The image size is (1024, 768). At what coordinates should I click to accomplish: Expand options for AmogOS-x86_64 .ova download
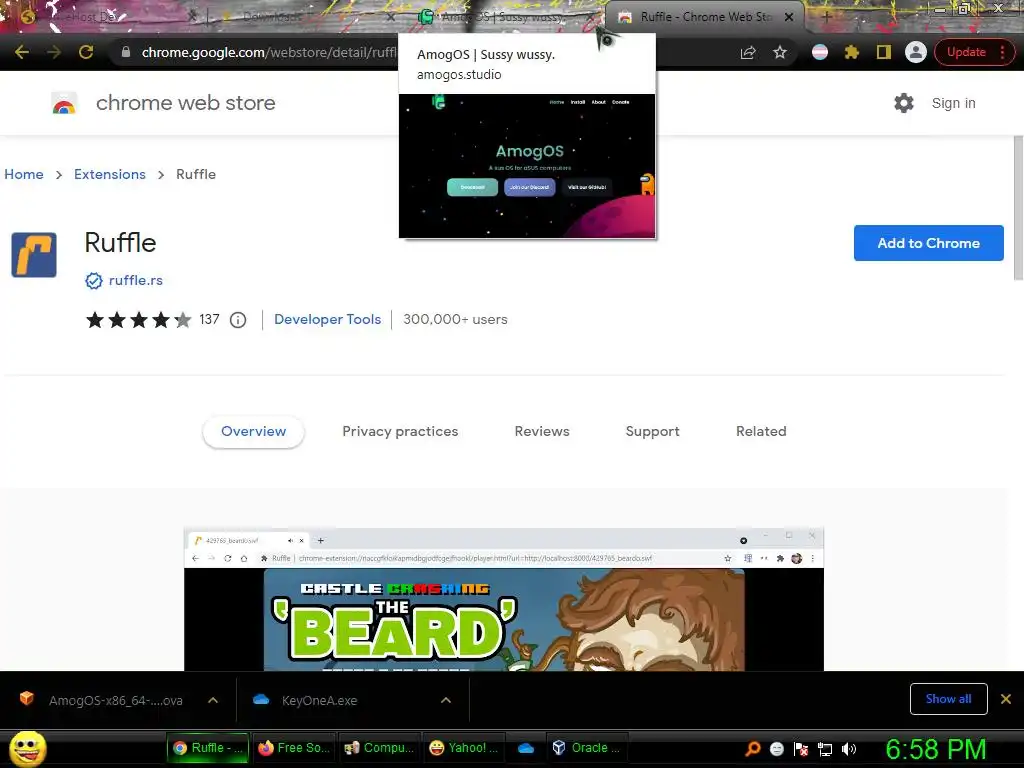tap(213, 700)
